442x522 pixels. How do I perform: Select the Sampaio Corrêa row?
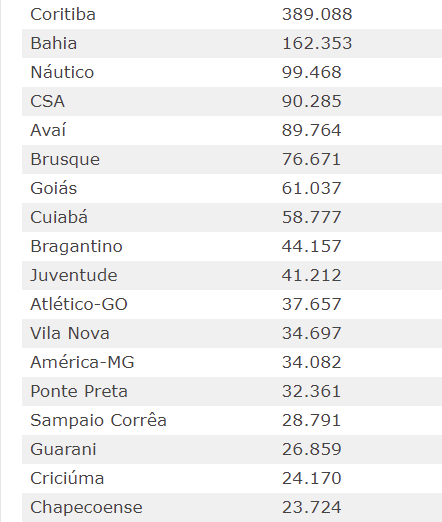point(232,420)
